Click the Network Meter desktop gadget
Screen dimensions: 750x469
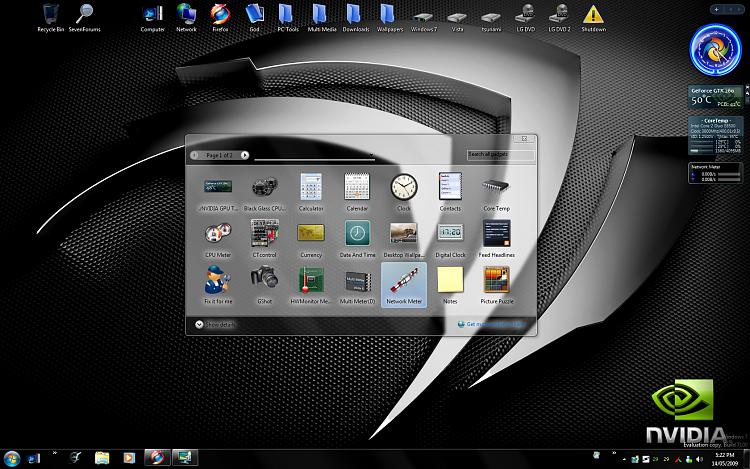pyautogui.click(x=716, y=173)
